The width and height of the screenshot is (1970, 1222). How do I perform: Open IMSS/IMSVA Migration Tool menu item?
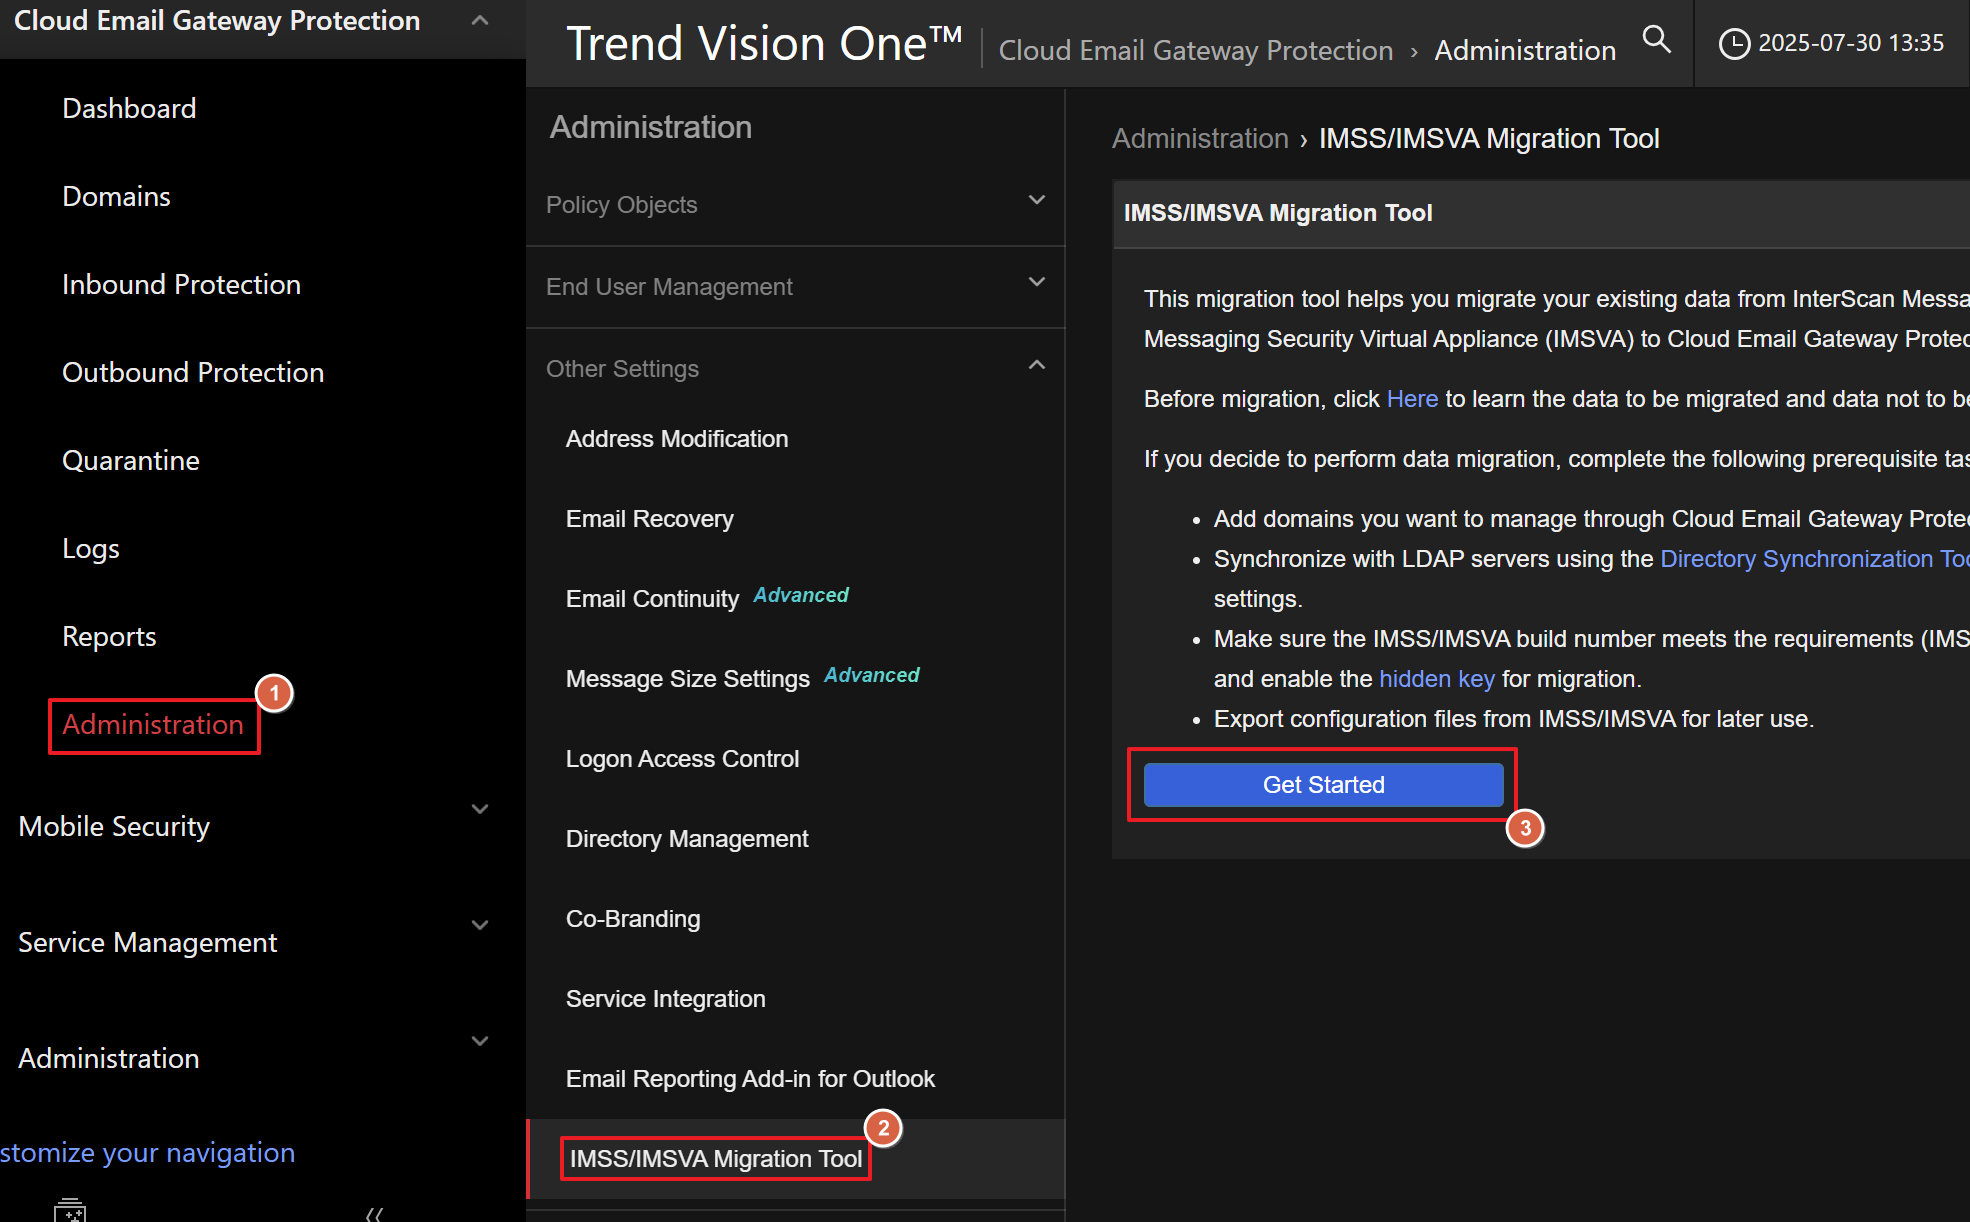tap(715, 1159)
